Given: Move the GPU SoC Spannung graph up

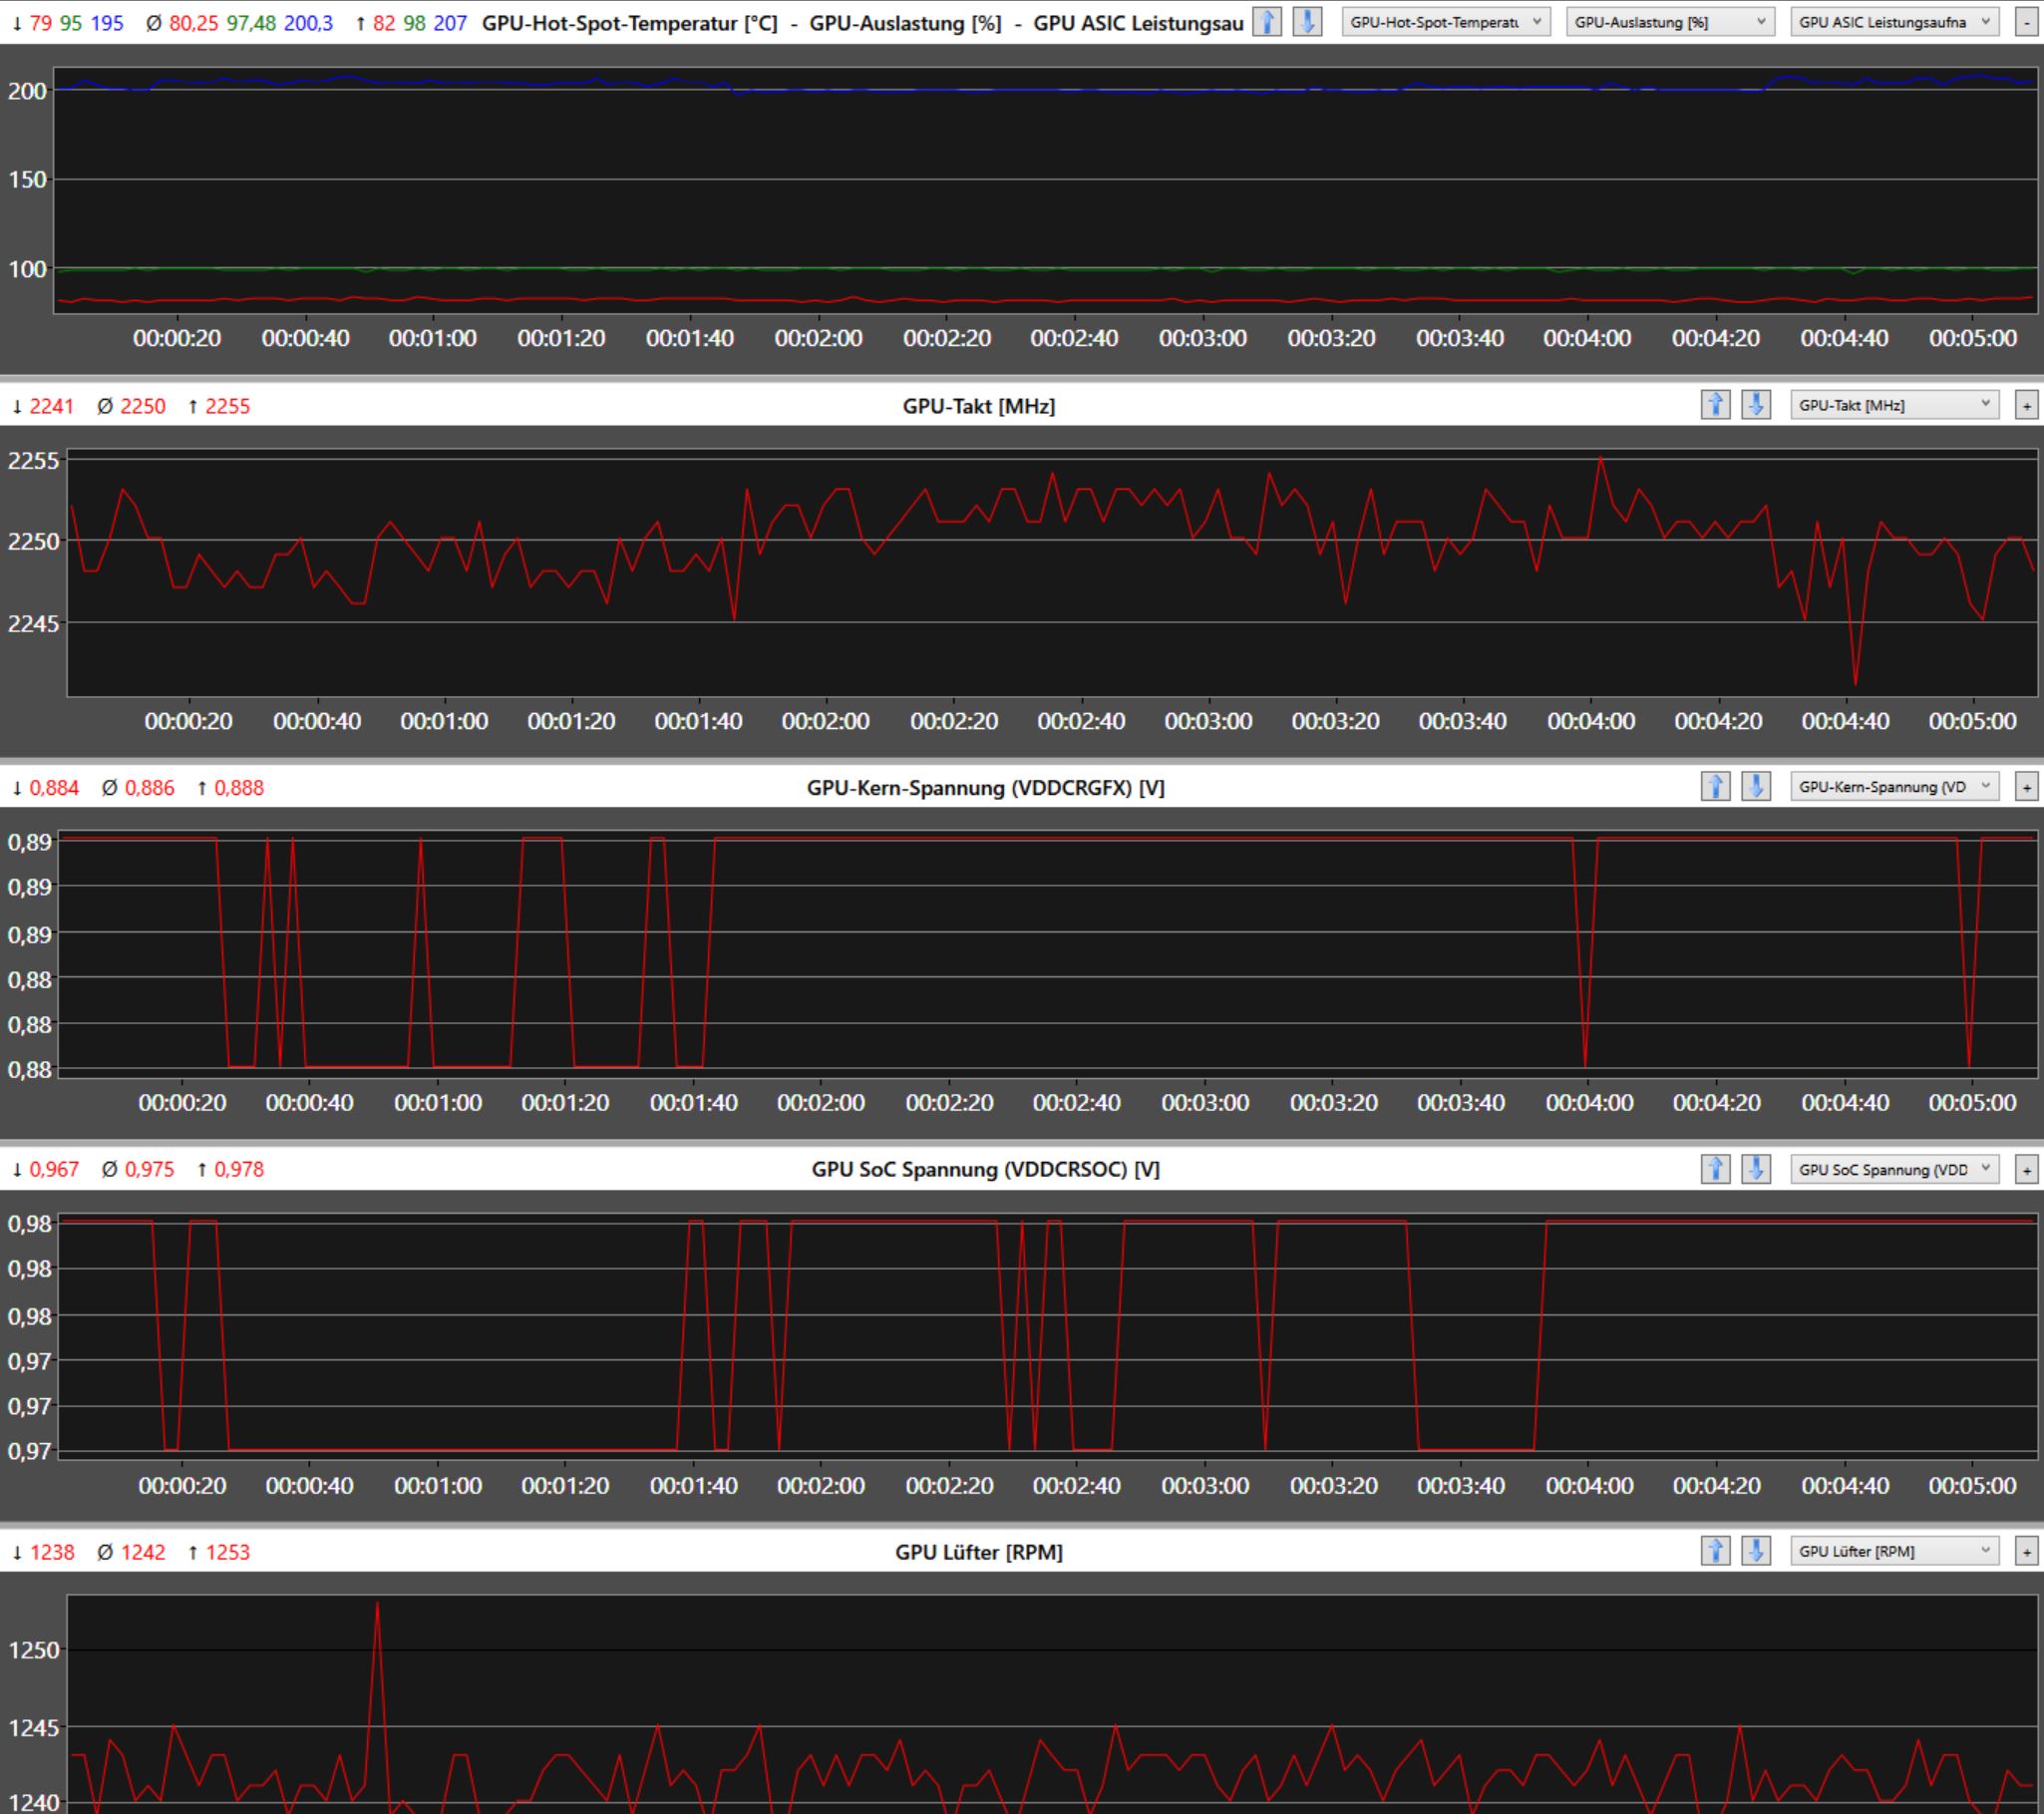Looking at the screenshot, I should (1715, 1169).
